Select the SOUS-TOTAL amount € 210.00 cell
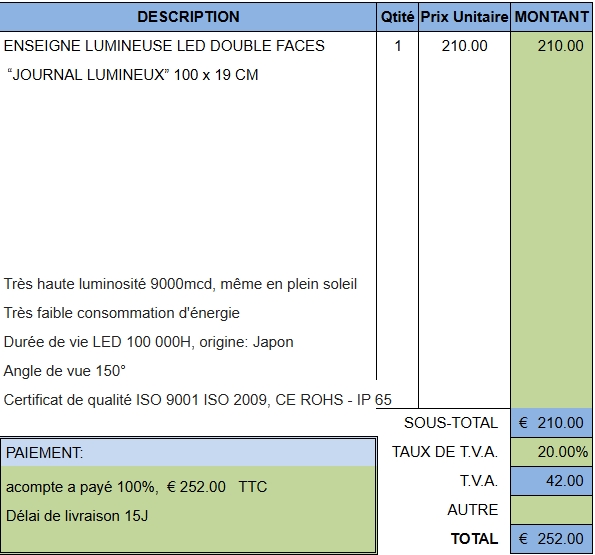This screenshot has width=595, height=555. (x=551, y=423)
